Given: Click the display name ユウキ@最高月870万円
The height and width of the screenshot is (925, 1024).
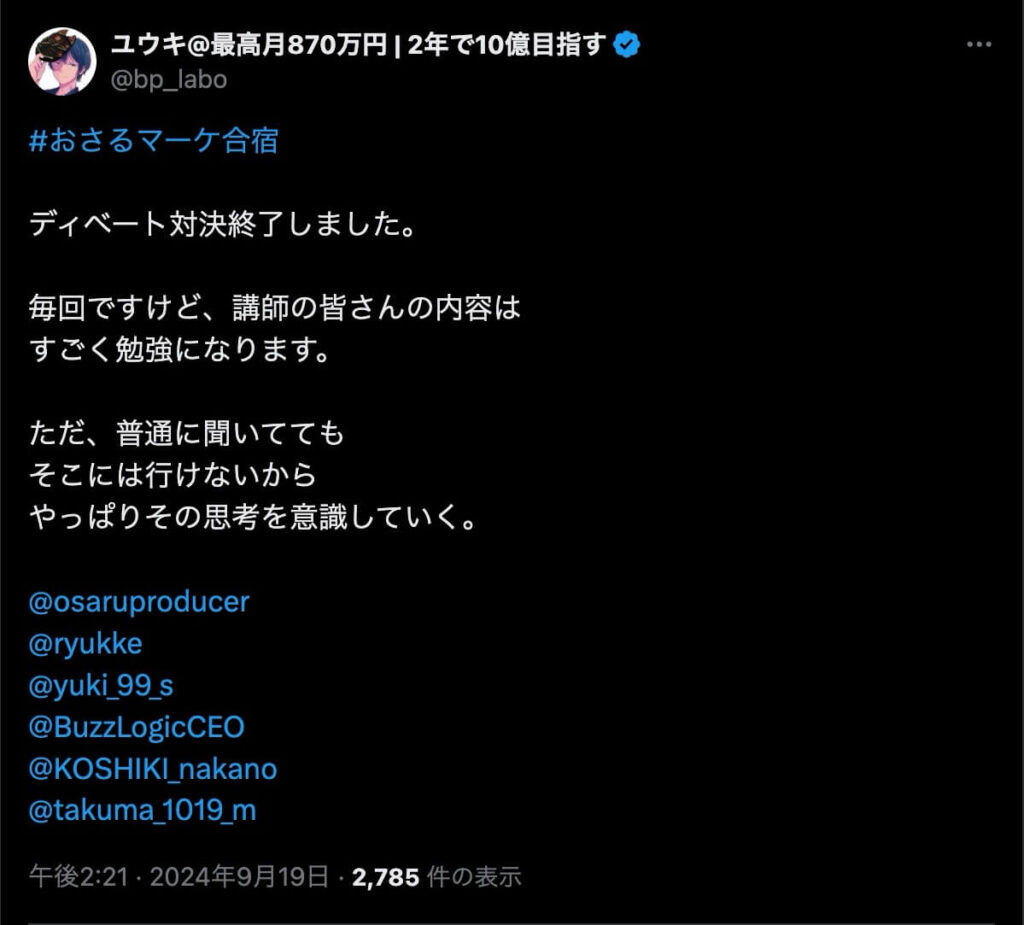Looking at the screenshot, I should point(360,46).
